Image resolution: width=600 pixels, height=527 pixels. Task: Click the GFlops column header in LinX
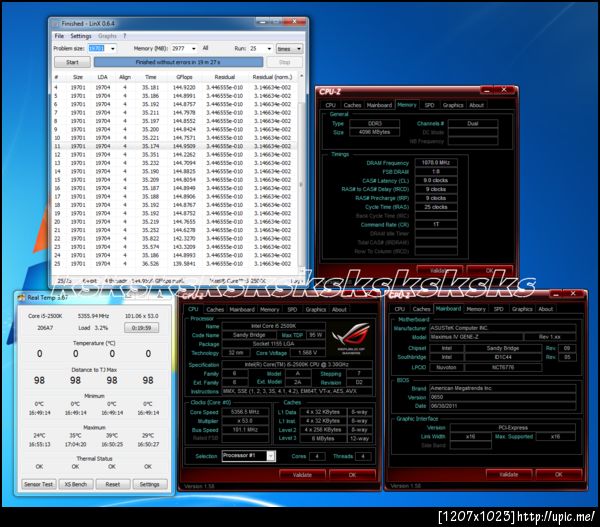pos(184,77)
